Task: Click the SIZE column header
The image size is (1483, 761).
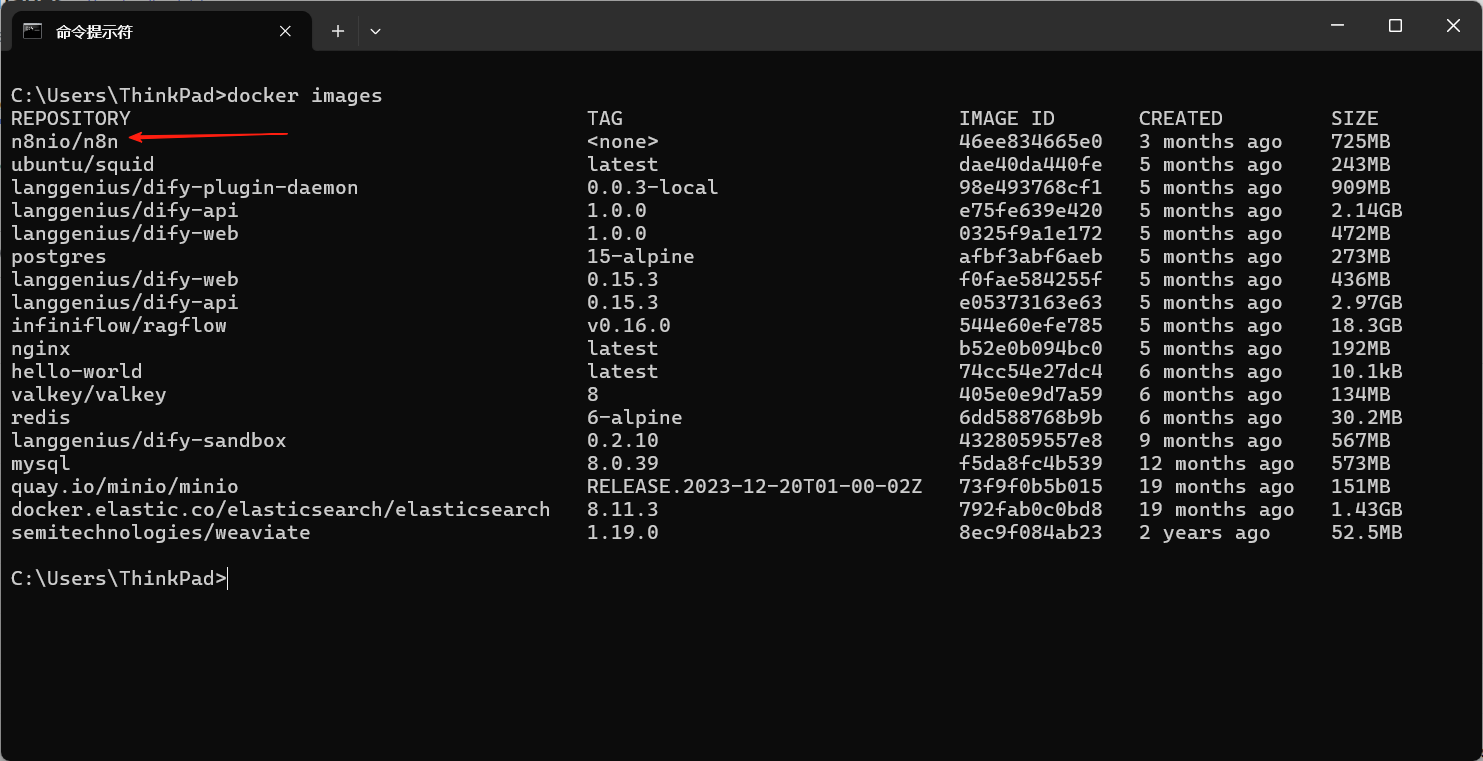Action: click(x=1355, y=119)
